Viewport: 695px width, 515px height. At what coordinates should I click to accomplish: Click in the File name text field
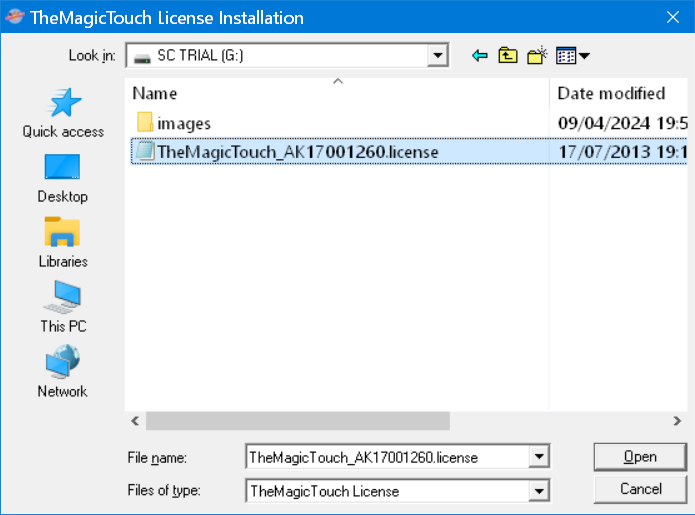pos(387,457)
